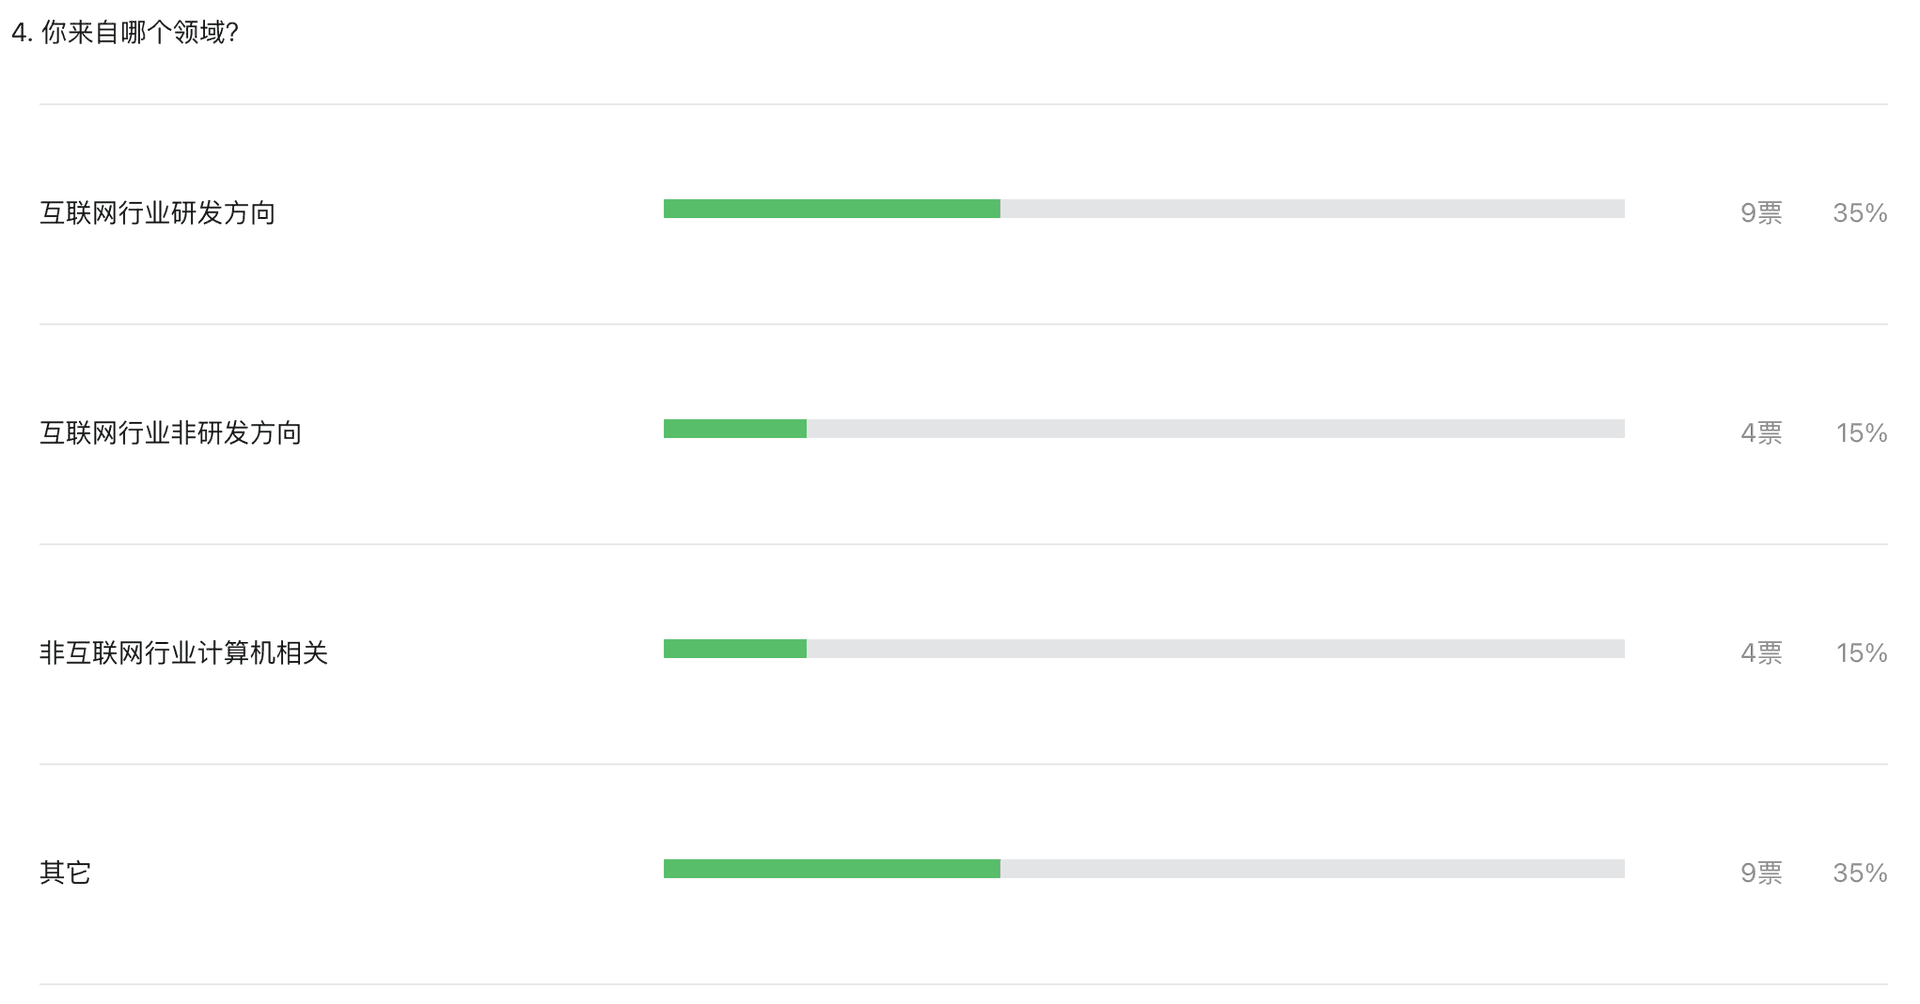
Task: Click the gray bar portion of 其它 row
Action: [x=1312, y=869]
